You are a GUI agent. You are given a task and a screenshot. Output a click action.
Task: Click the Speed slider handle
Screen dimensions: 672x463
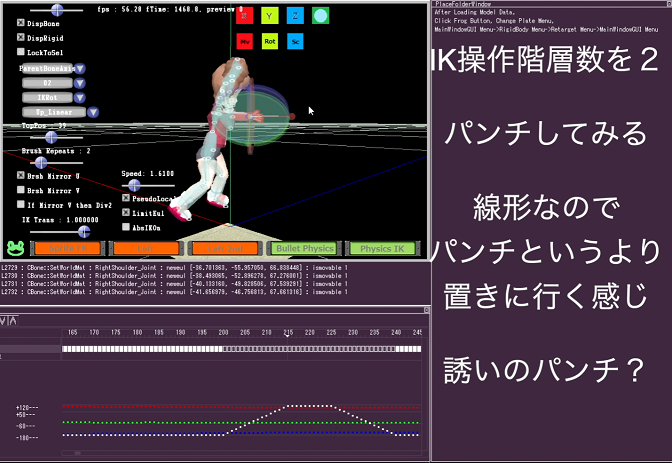pyautogui.click(x=136, y=185)
